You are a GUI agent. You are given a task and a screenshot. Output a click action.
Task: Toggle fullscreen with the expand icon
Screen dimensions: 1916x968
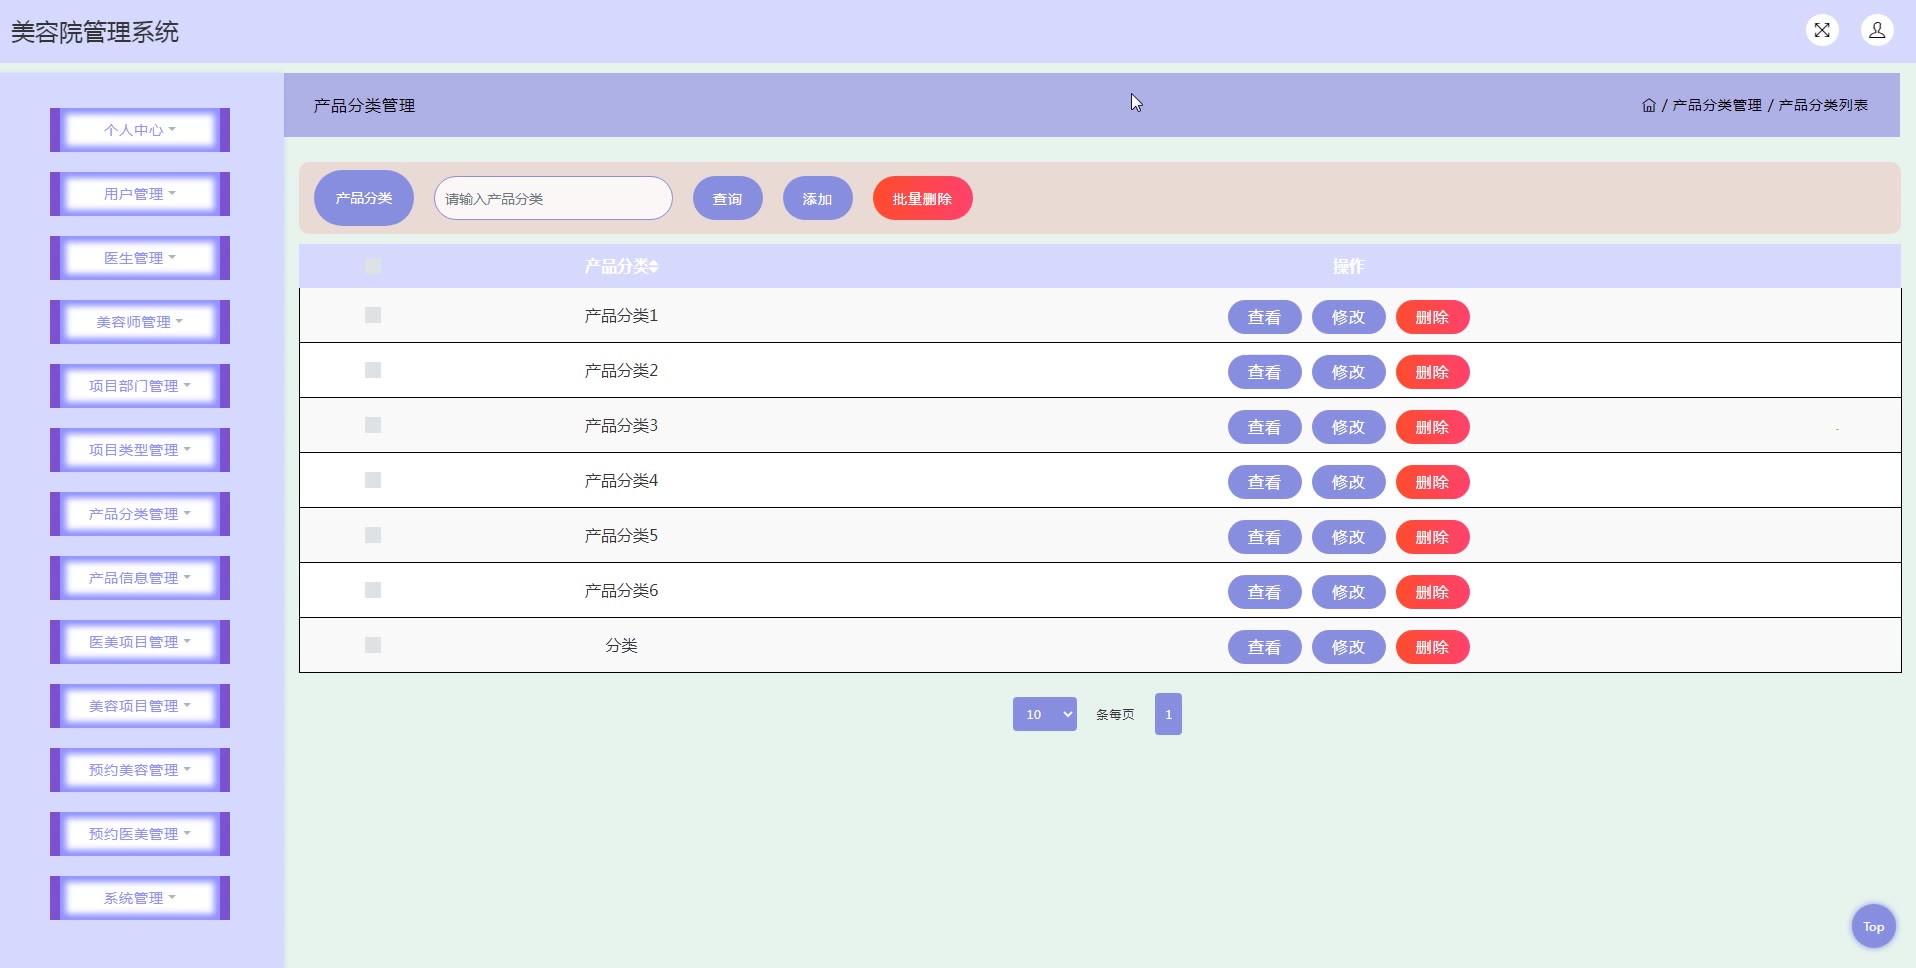[x=1822, y=30]
